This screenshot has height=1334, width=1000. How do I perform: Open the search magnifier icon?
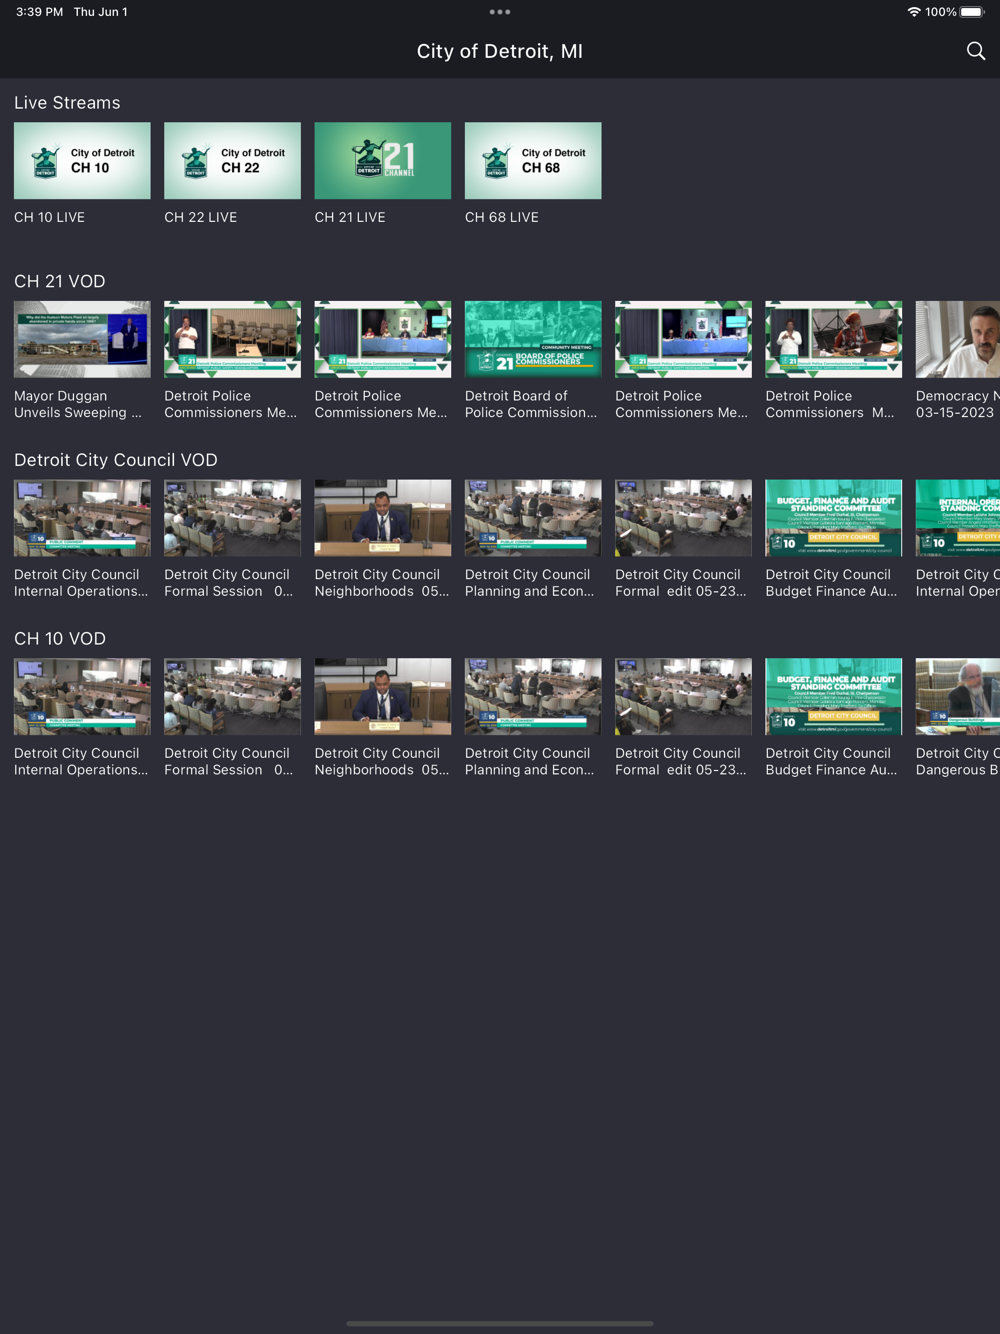(976, 51)
